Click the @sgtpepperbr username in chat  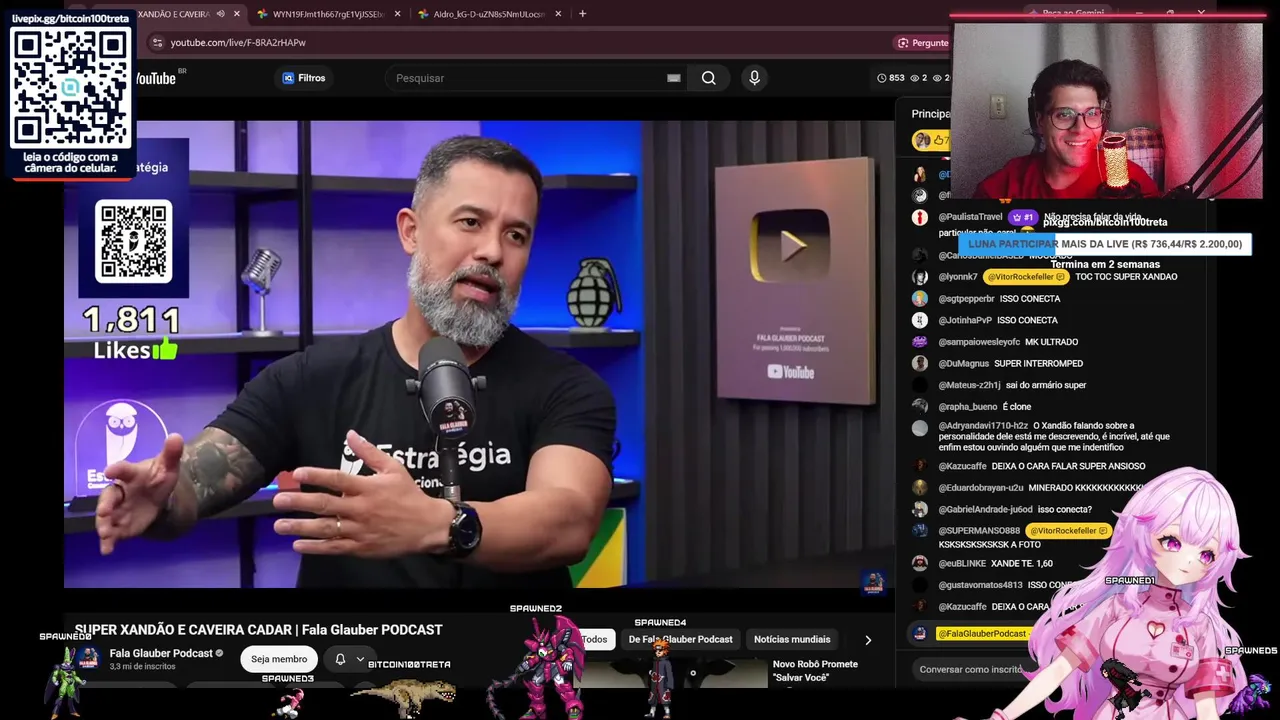point(966,299)
